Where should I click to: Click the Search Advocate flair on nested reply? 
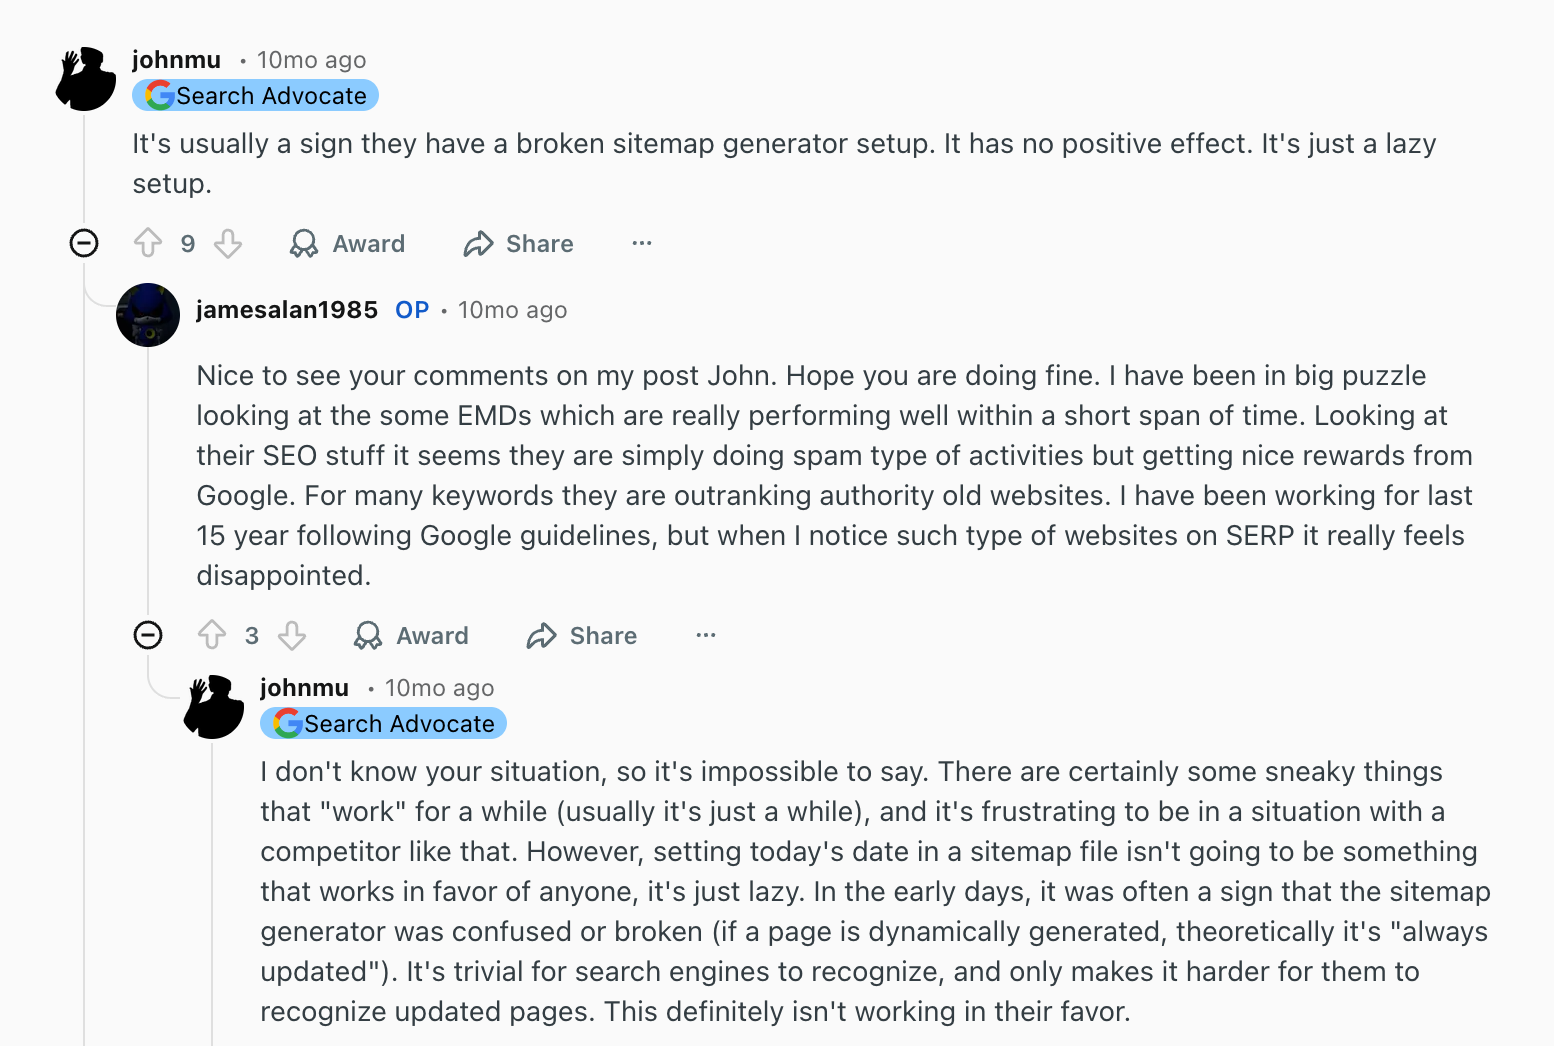click(384, 724)
